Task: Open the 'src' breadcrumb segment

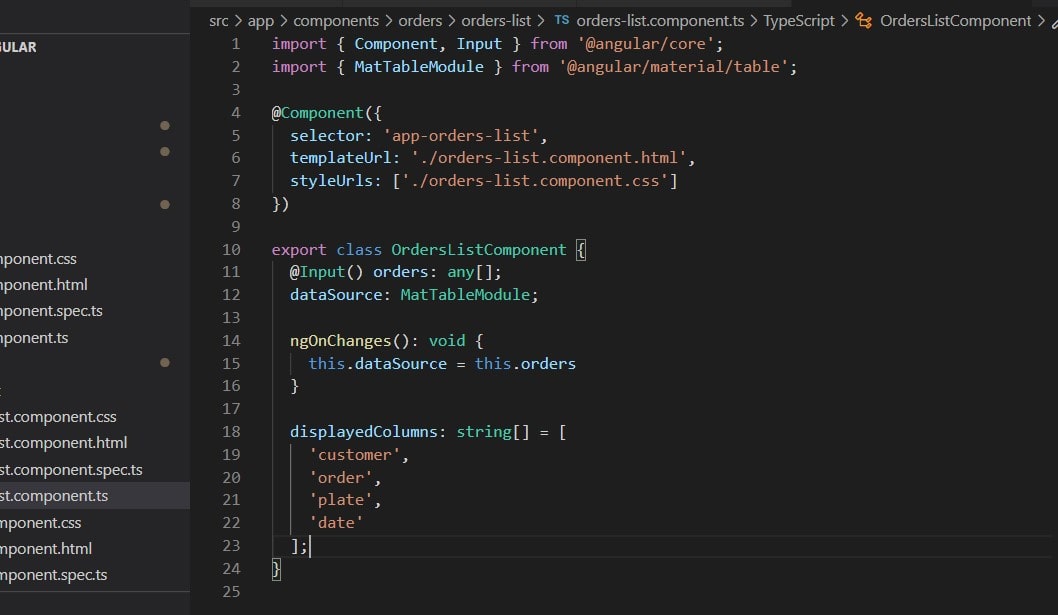Action: click(x=218, y=21)
